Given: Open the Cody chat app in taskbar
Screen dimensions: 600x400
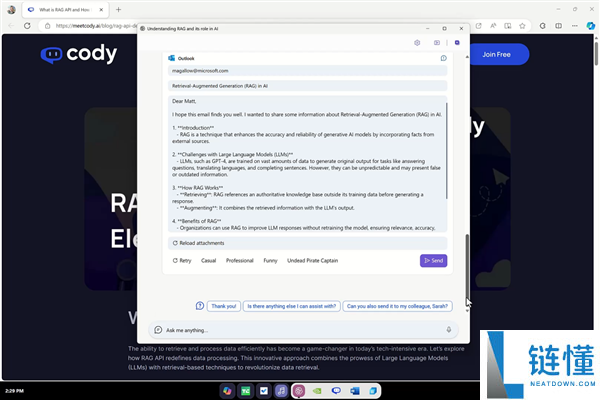Looking at the screenshot, I should click(x=336, y=391).
